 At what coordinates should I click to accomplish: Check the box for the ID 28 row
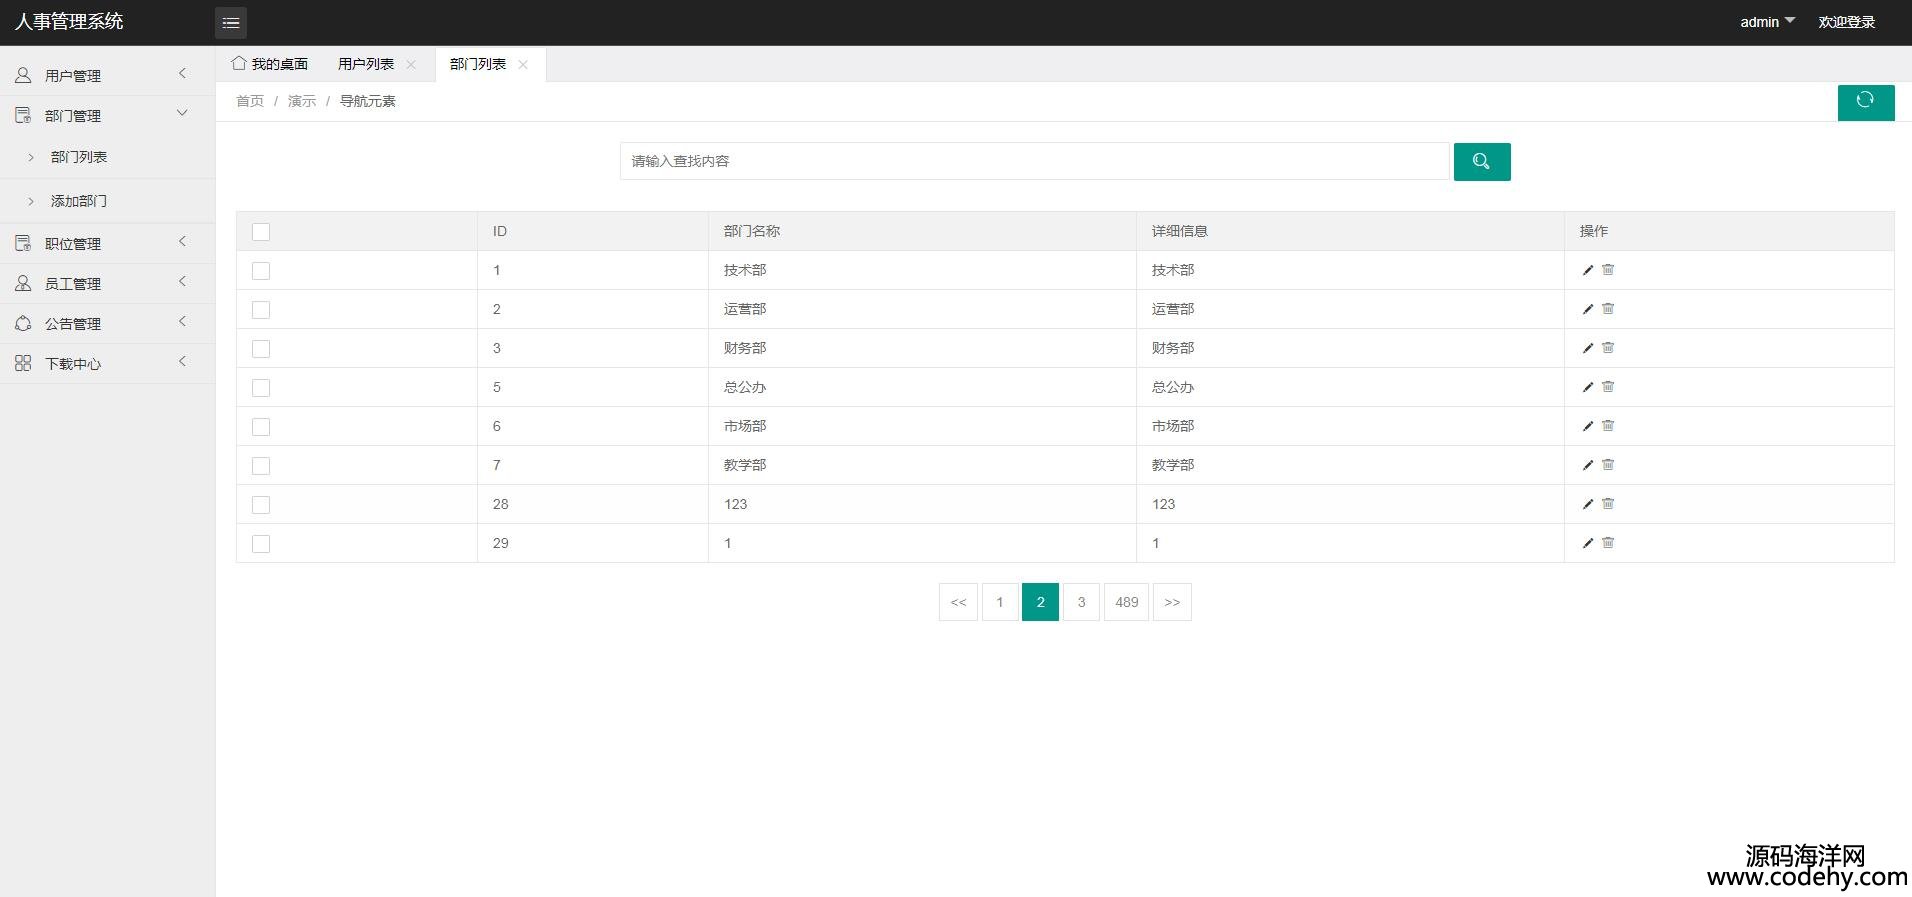[x=261, y=505]
